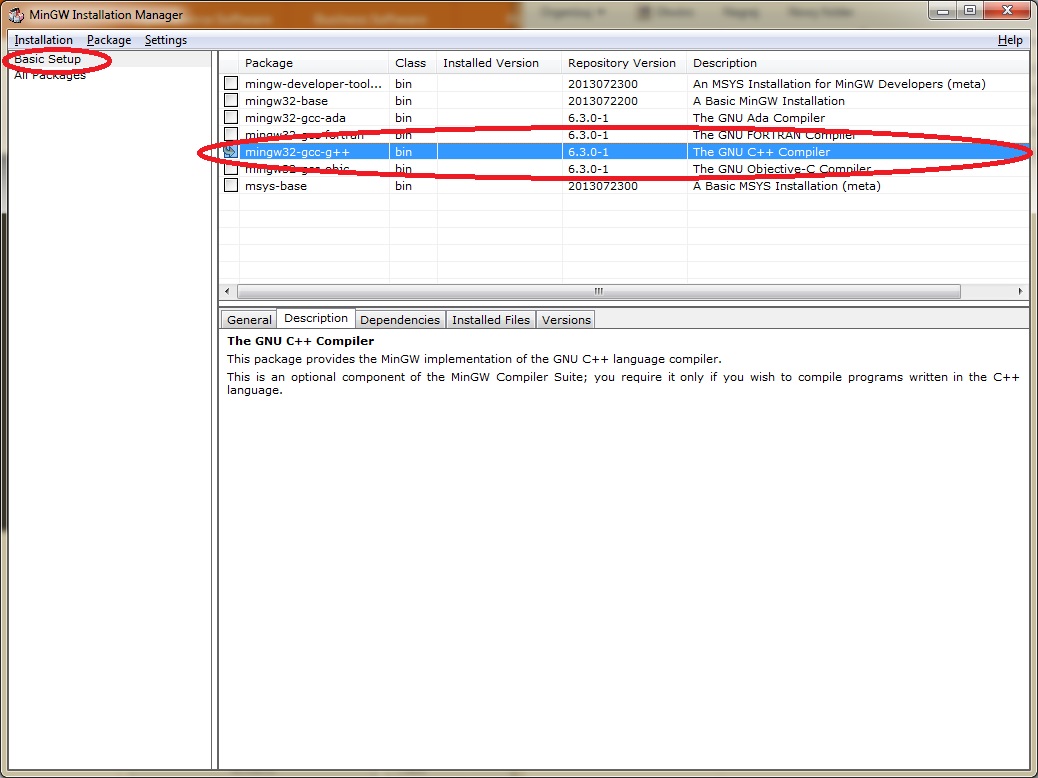
Task: Click the horizontal scrollbar right arrow
Action: click(x=1020, y=291)
